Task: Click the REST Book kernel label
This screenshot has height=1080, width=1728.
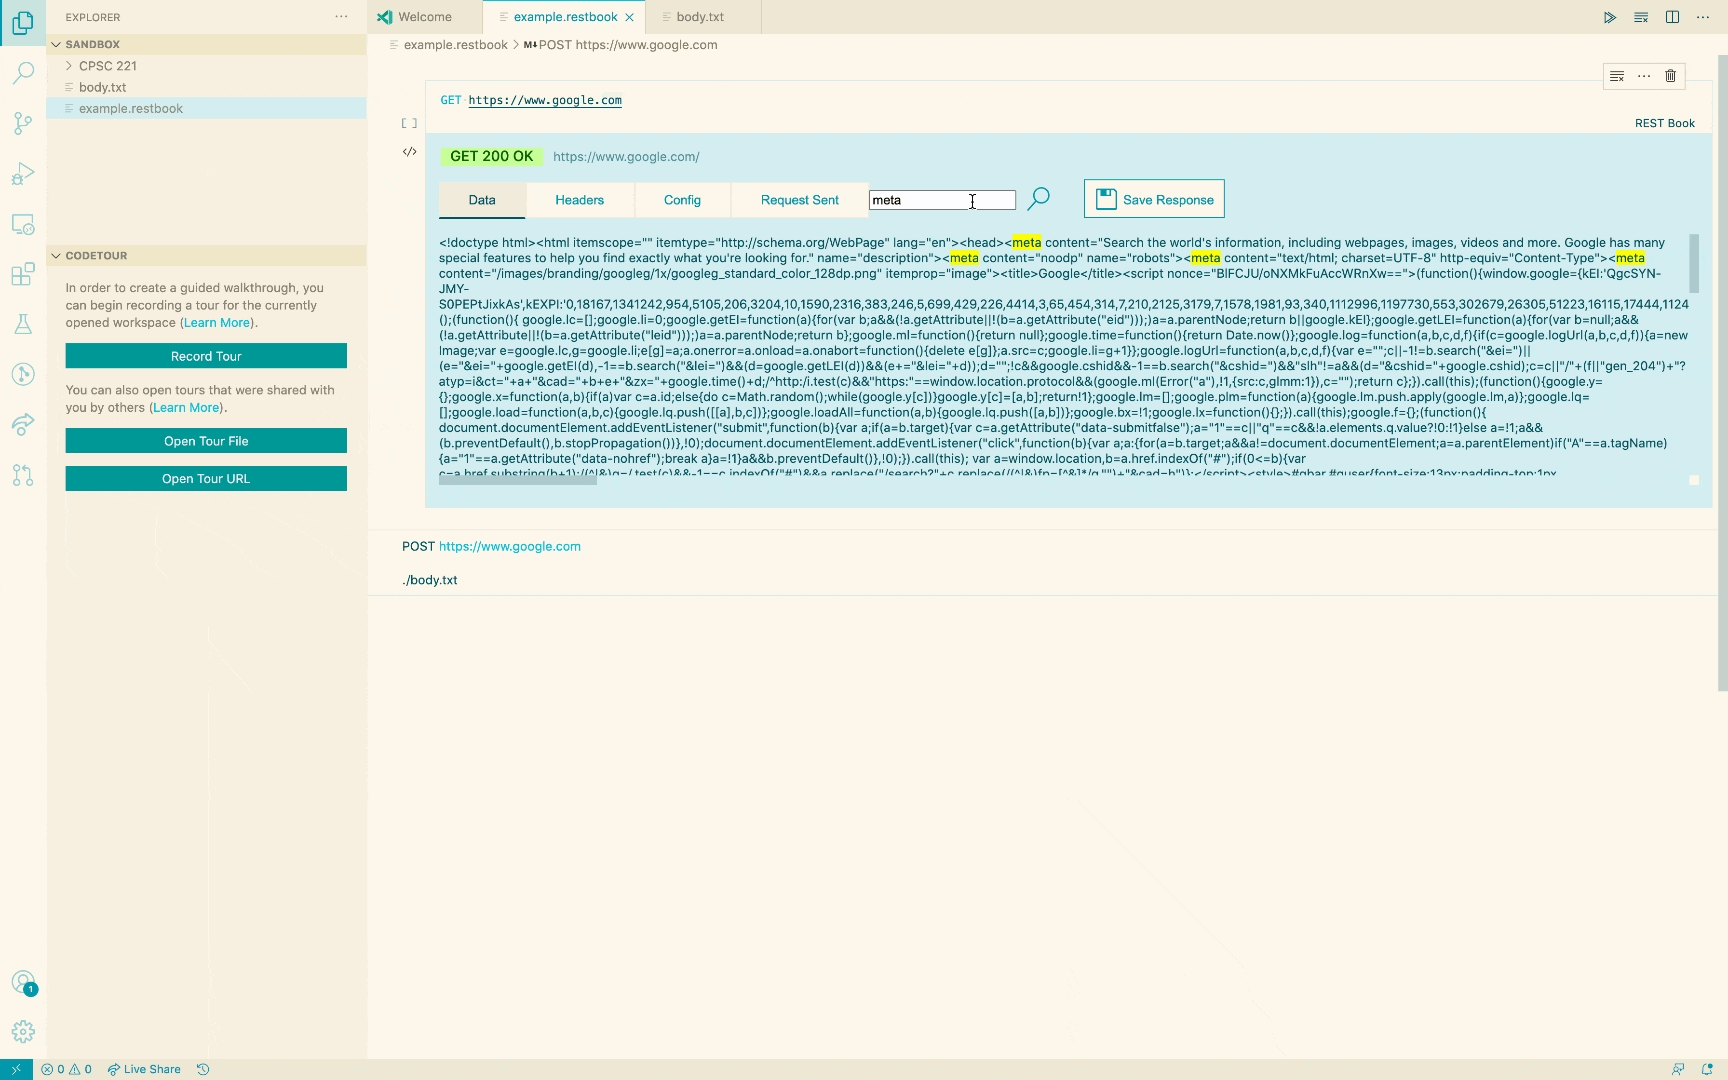Action: 1665,123
